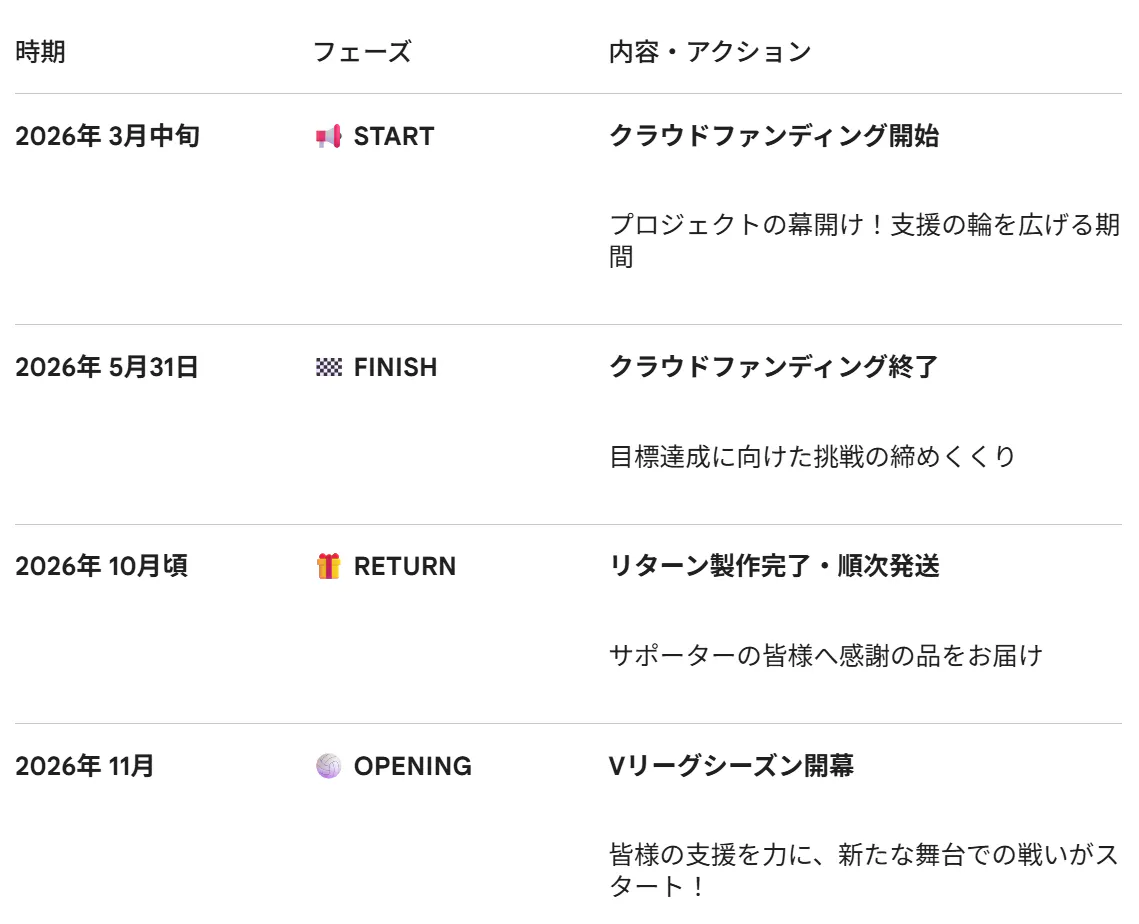1139x924 pixels.
Task: Click the OPENING phase label
Action: [x=413, y=766]
